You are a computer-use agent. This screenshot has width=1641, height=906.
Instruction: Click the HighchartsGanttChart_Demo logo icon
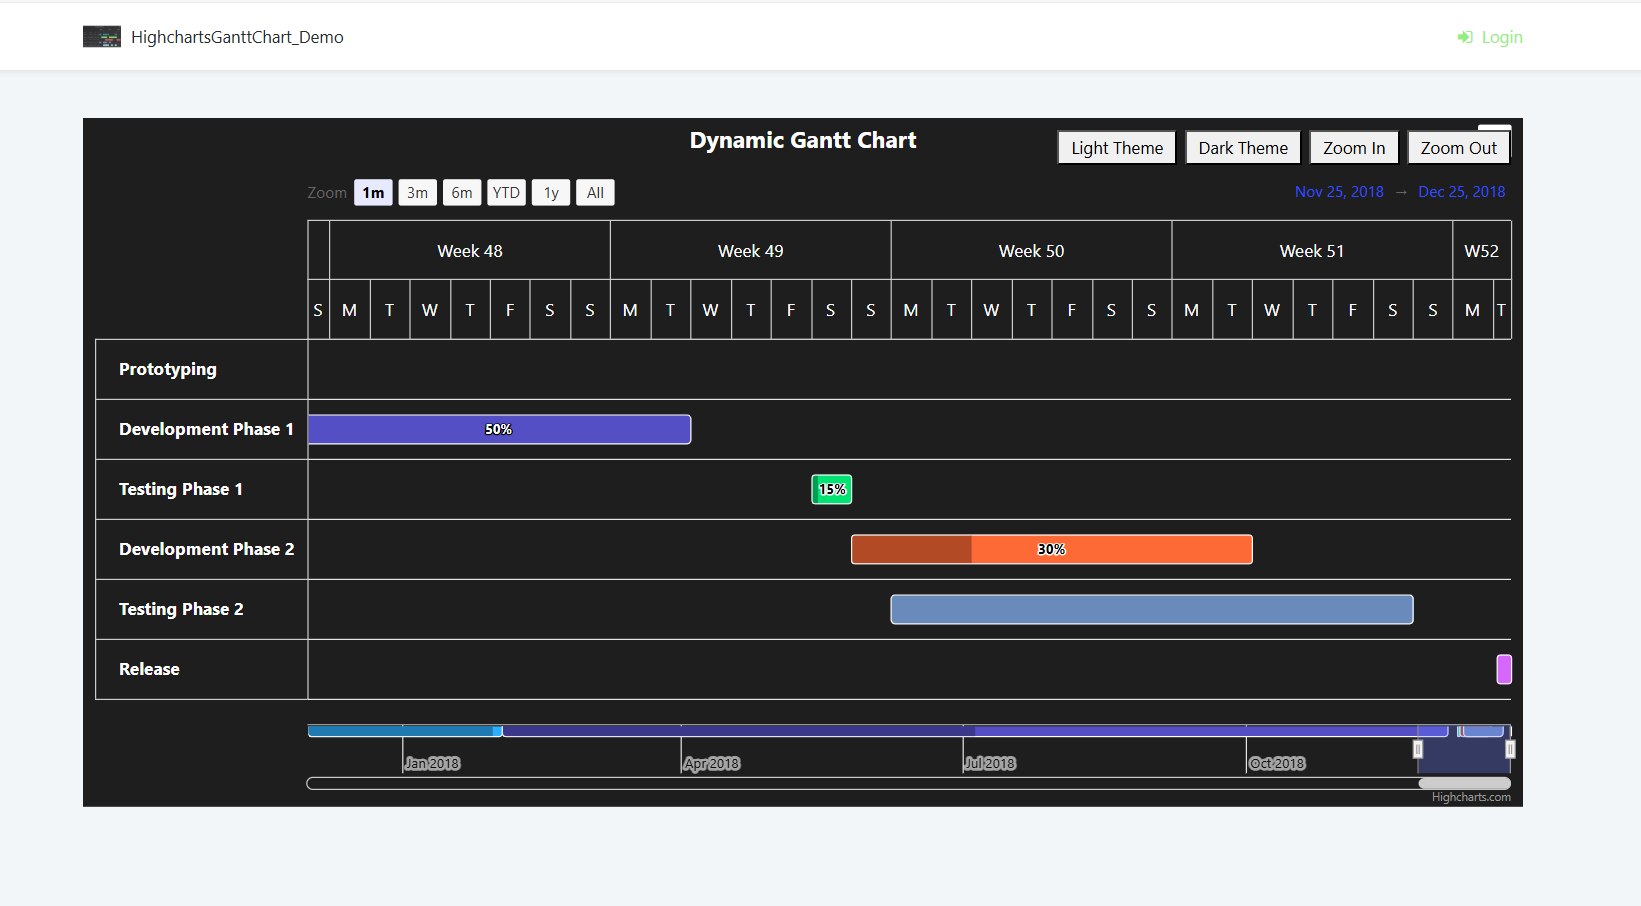point(102,36)
